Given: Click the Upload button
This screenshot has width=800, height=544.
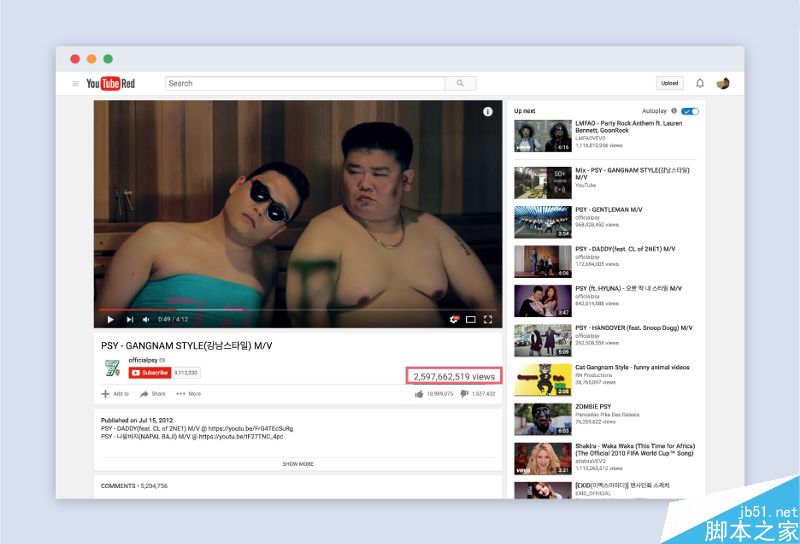Looking at the screenshot, I should 669,83.
